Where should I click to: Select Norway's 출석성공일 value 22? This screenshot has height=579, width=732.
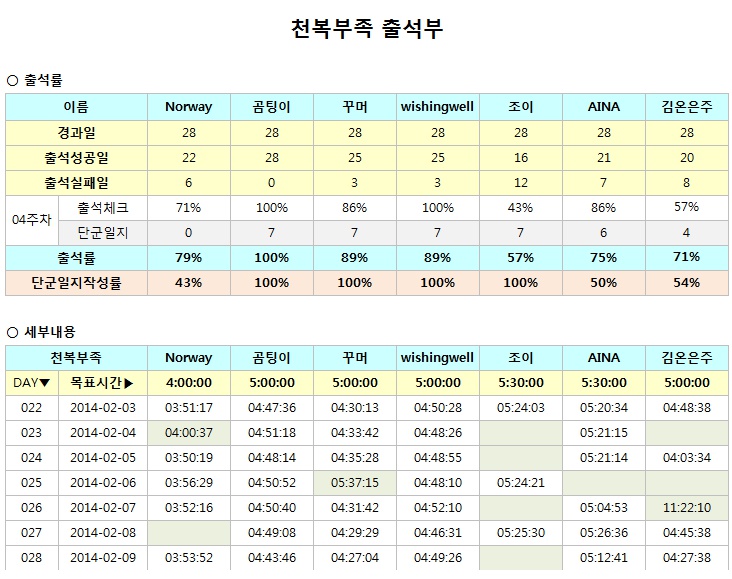(x=189, y=158)
